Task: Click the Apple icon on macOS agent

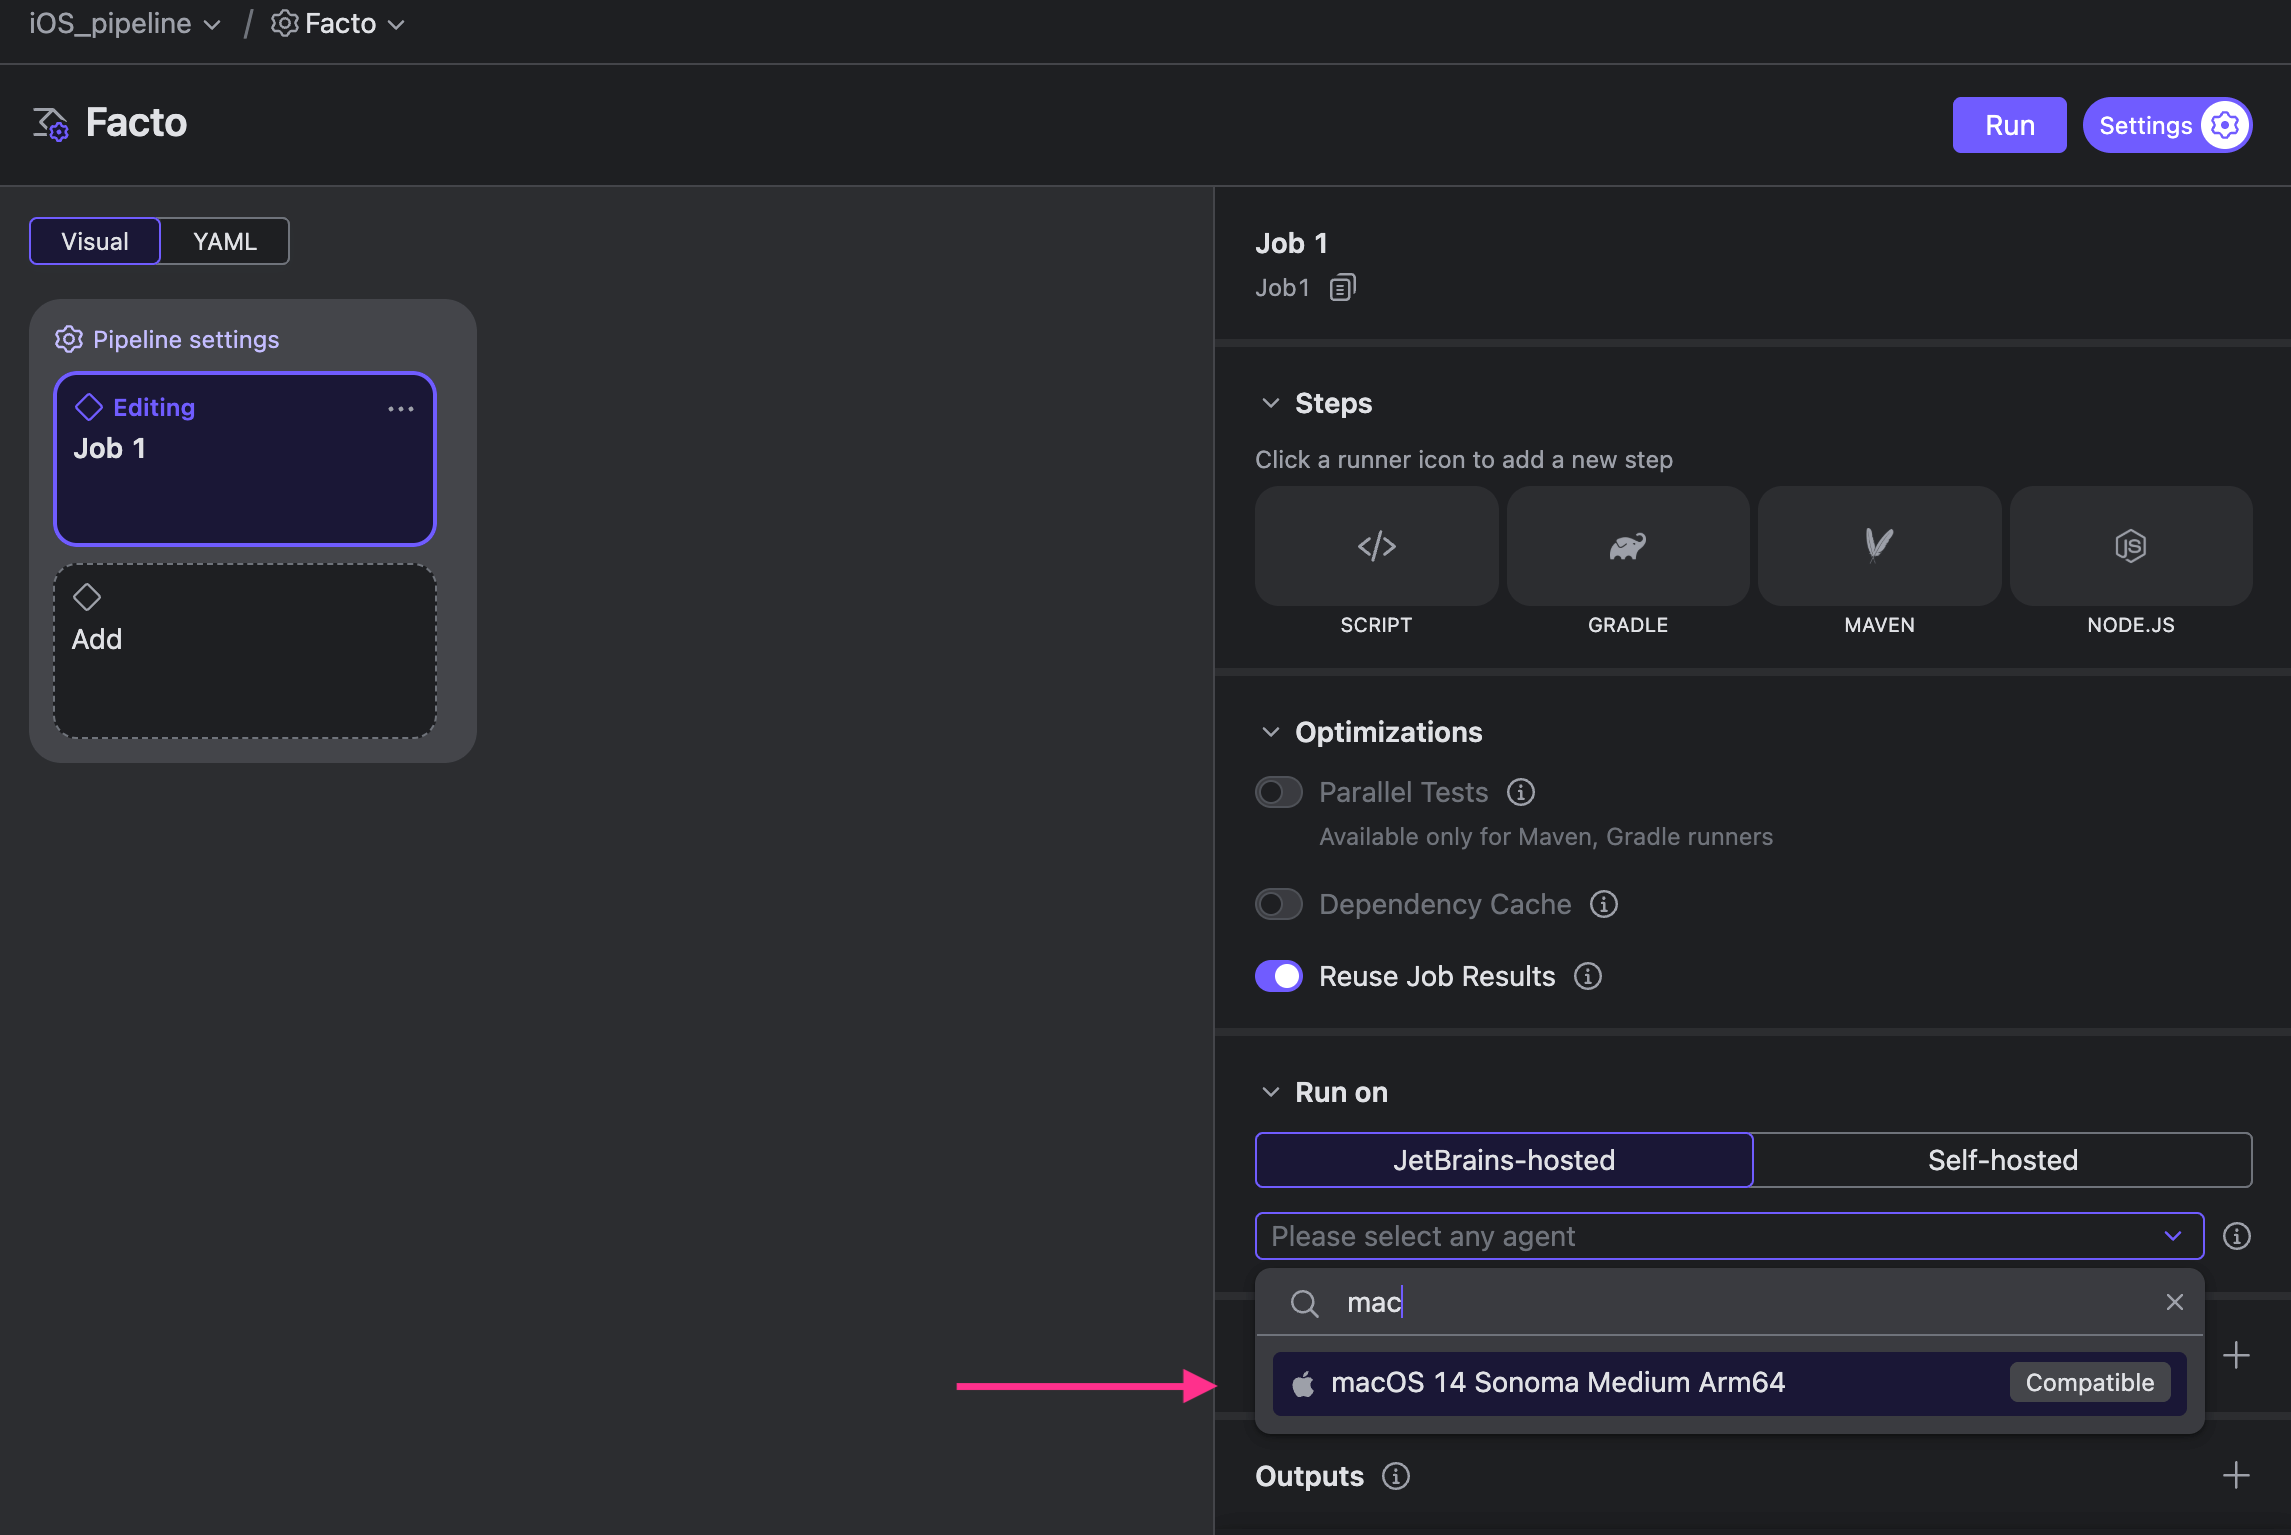Action: (1303, 1384)
